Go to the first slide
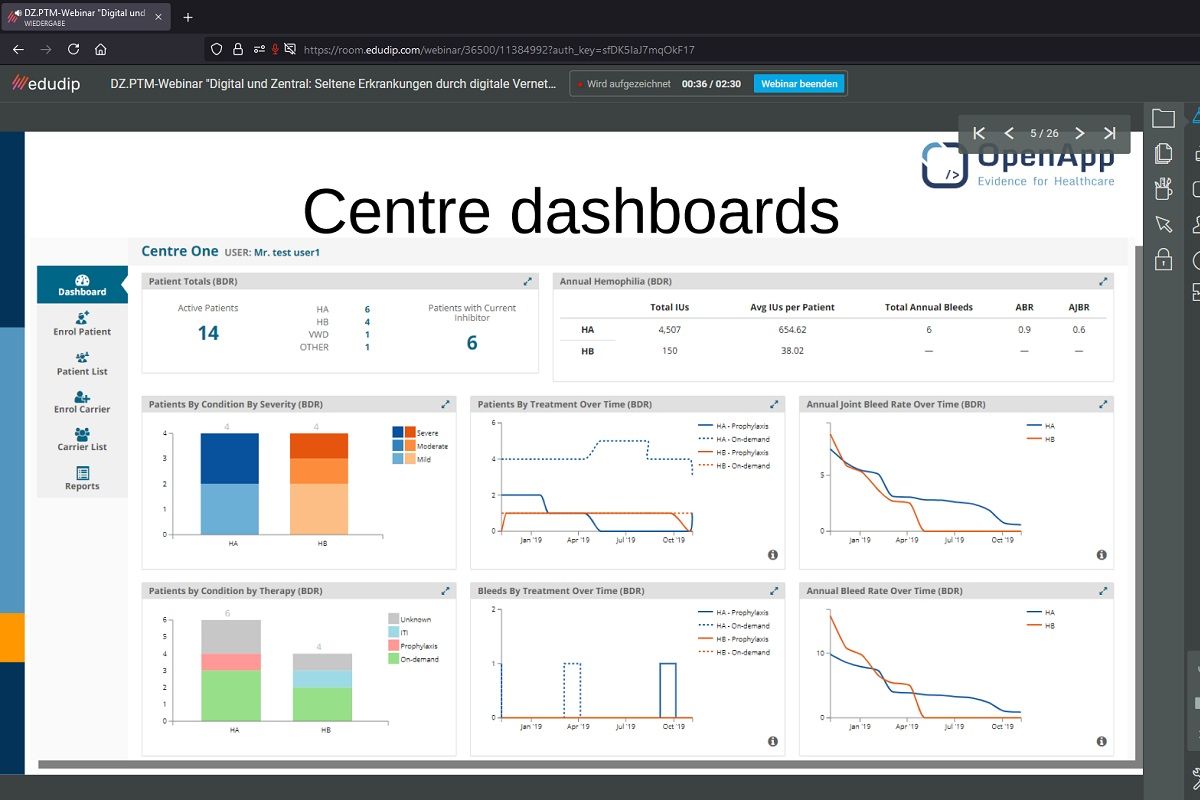 pos(979,133)
